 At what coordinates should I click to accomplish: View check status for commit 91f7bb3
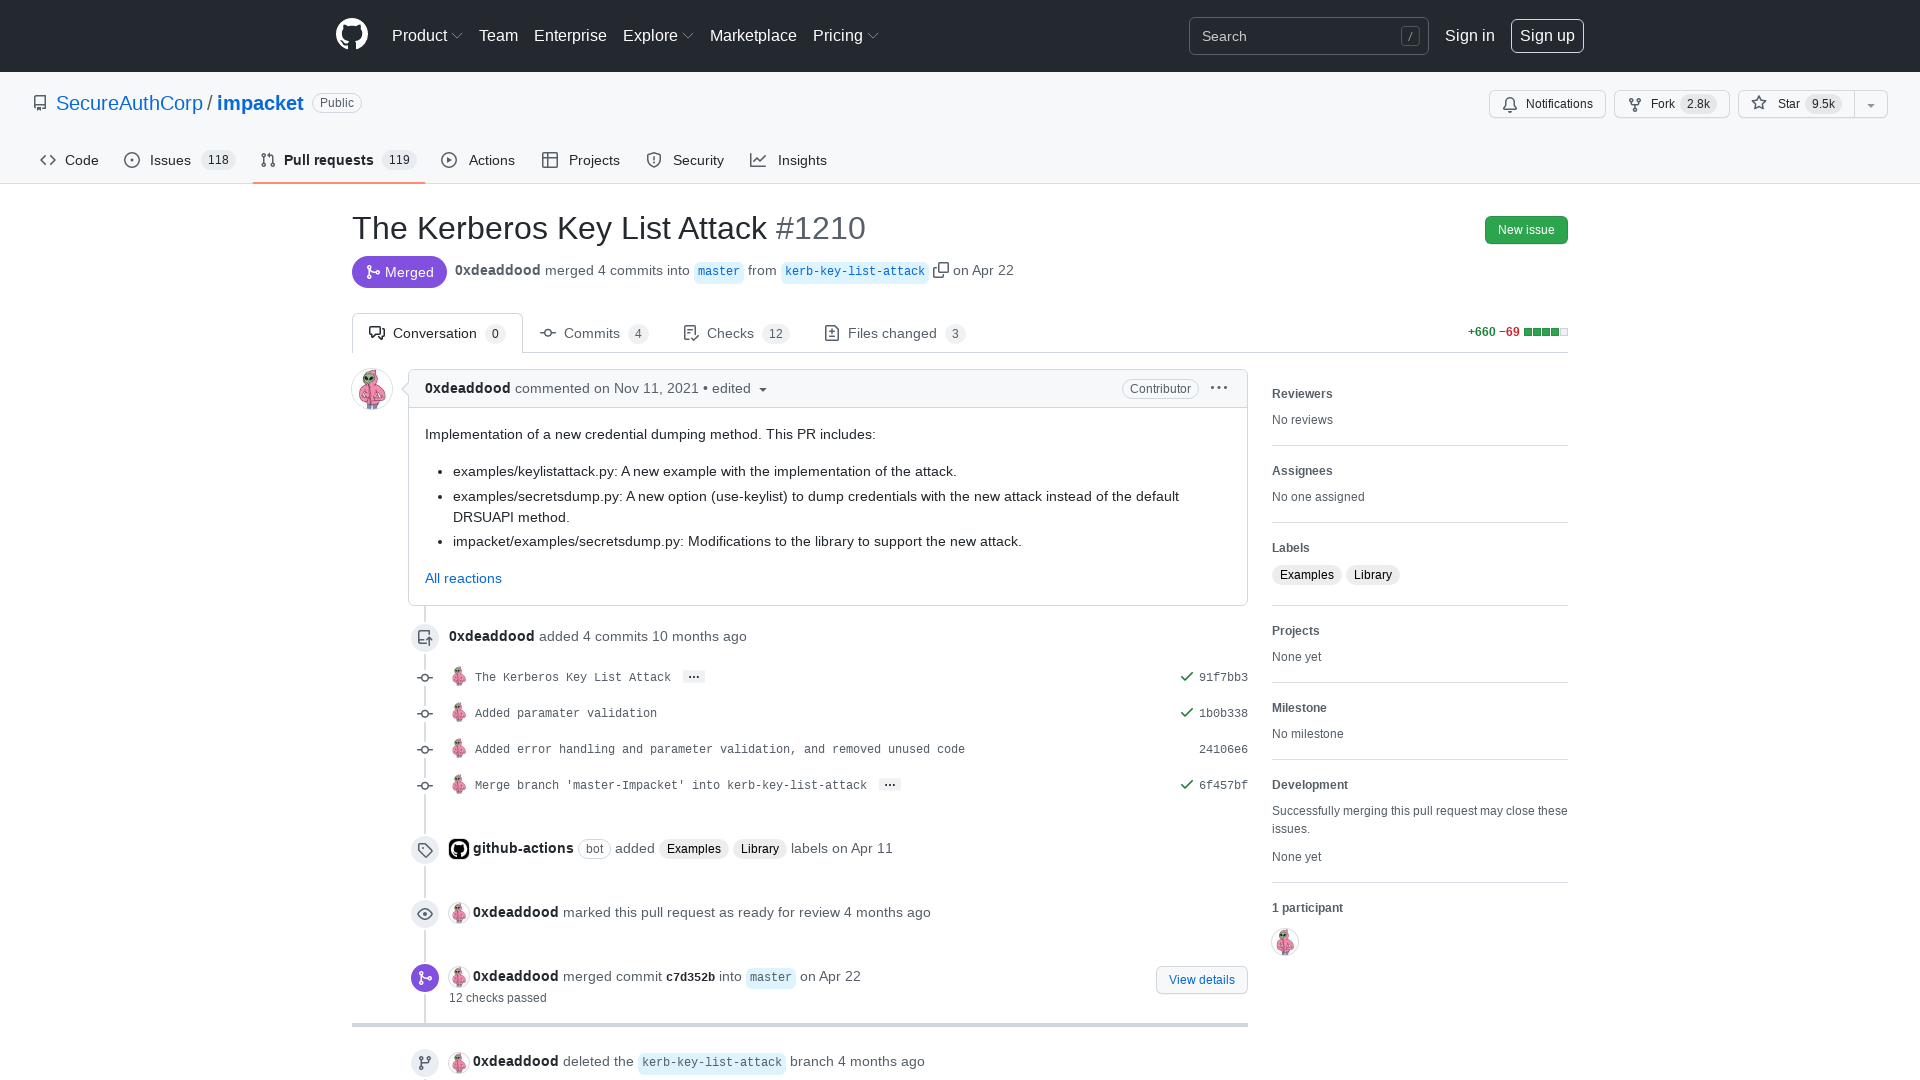[x=1187, y=677]
